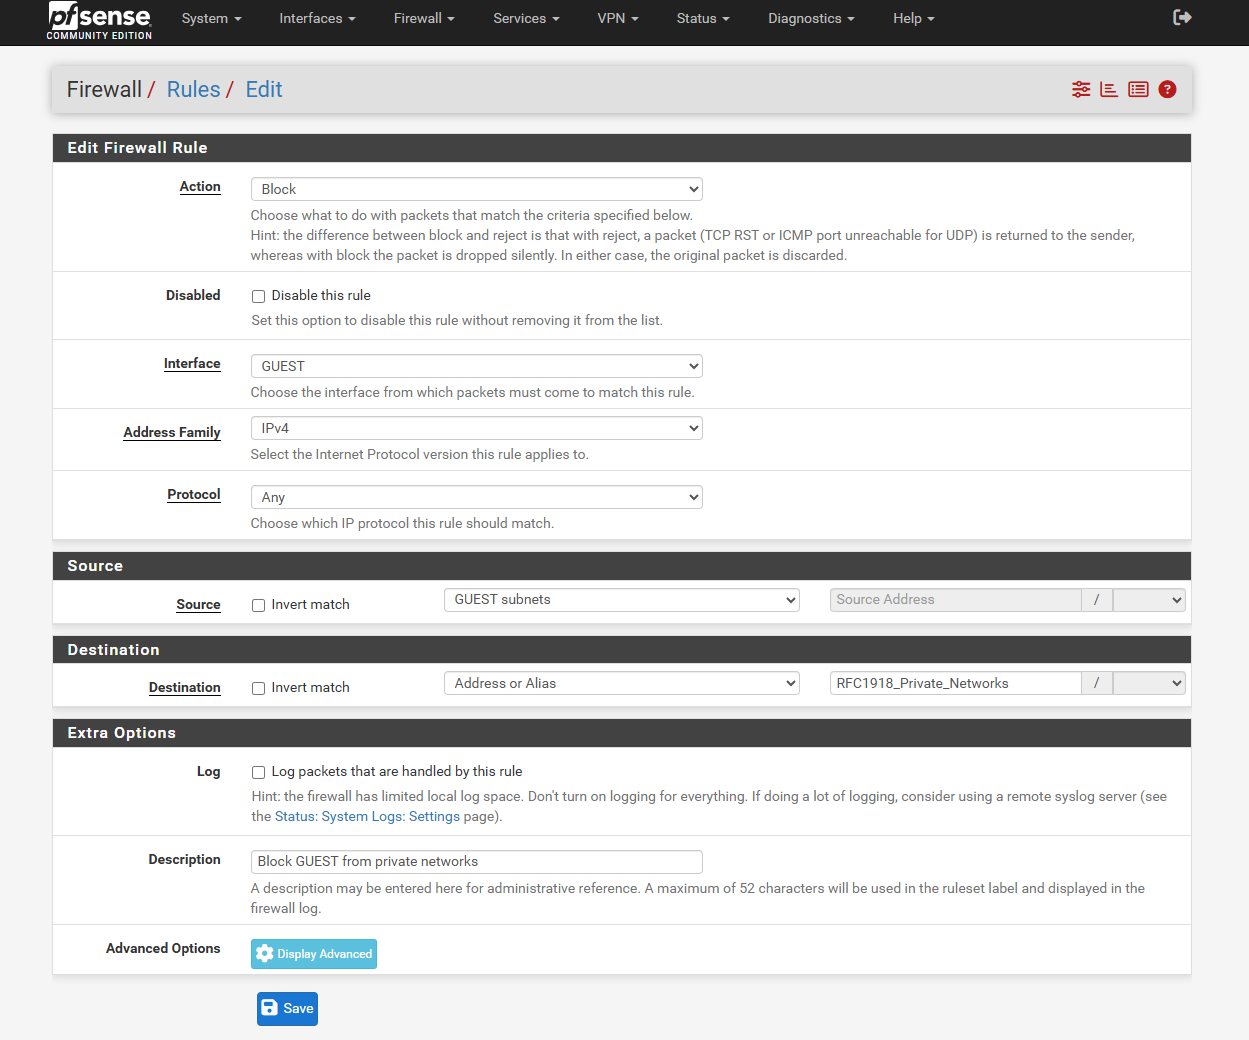Click the Edit breadcrumb link
The height and width of the screenshot is (1040, 1249).
(x=264, y=89)
